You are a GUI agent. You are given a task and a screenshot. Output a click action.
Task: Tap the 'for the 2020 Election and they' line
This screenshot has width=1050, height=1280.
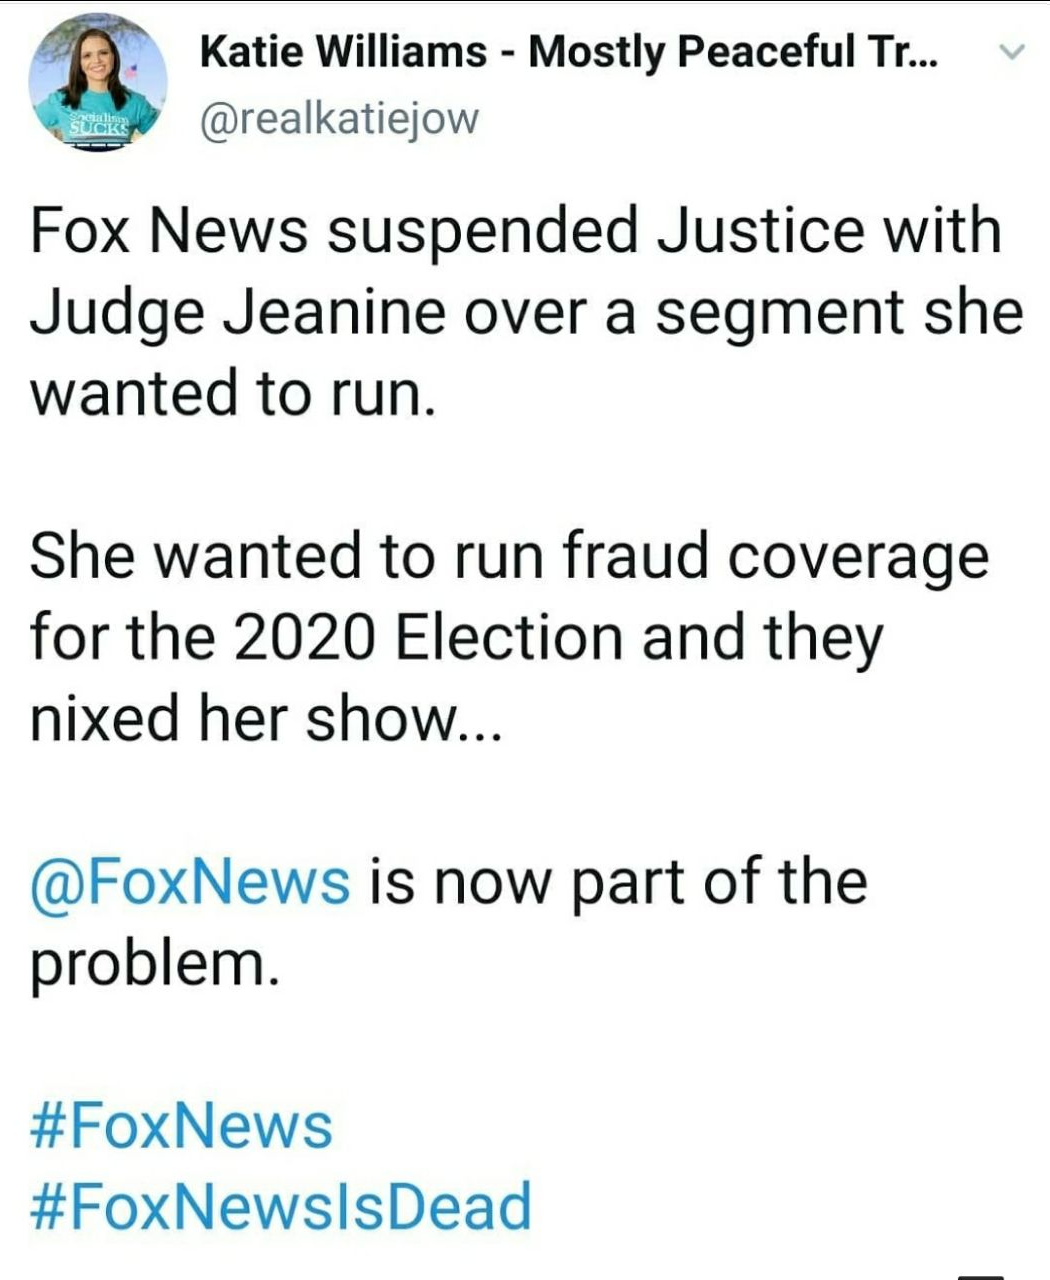pyautogui.click(x=456, y=637)
